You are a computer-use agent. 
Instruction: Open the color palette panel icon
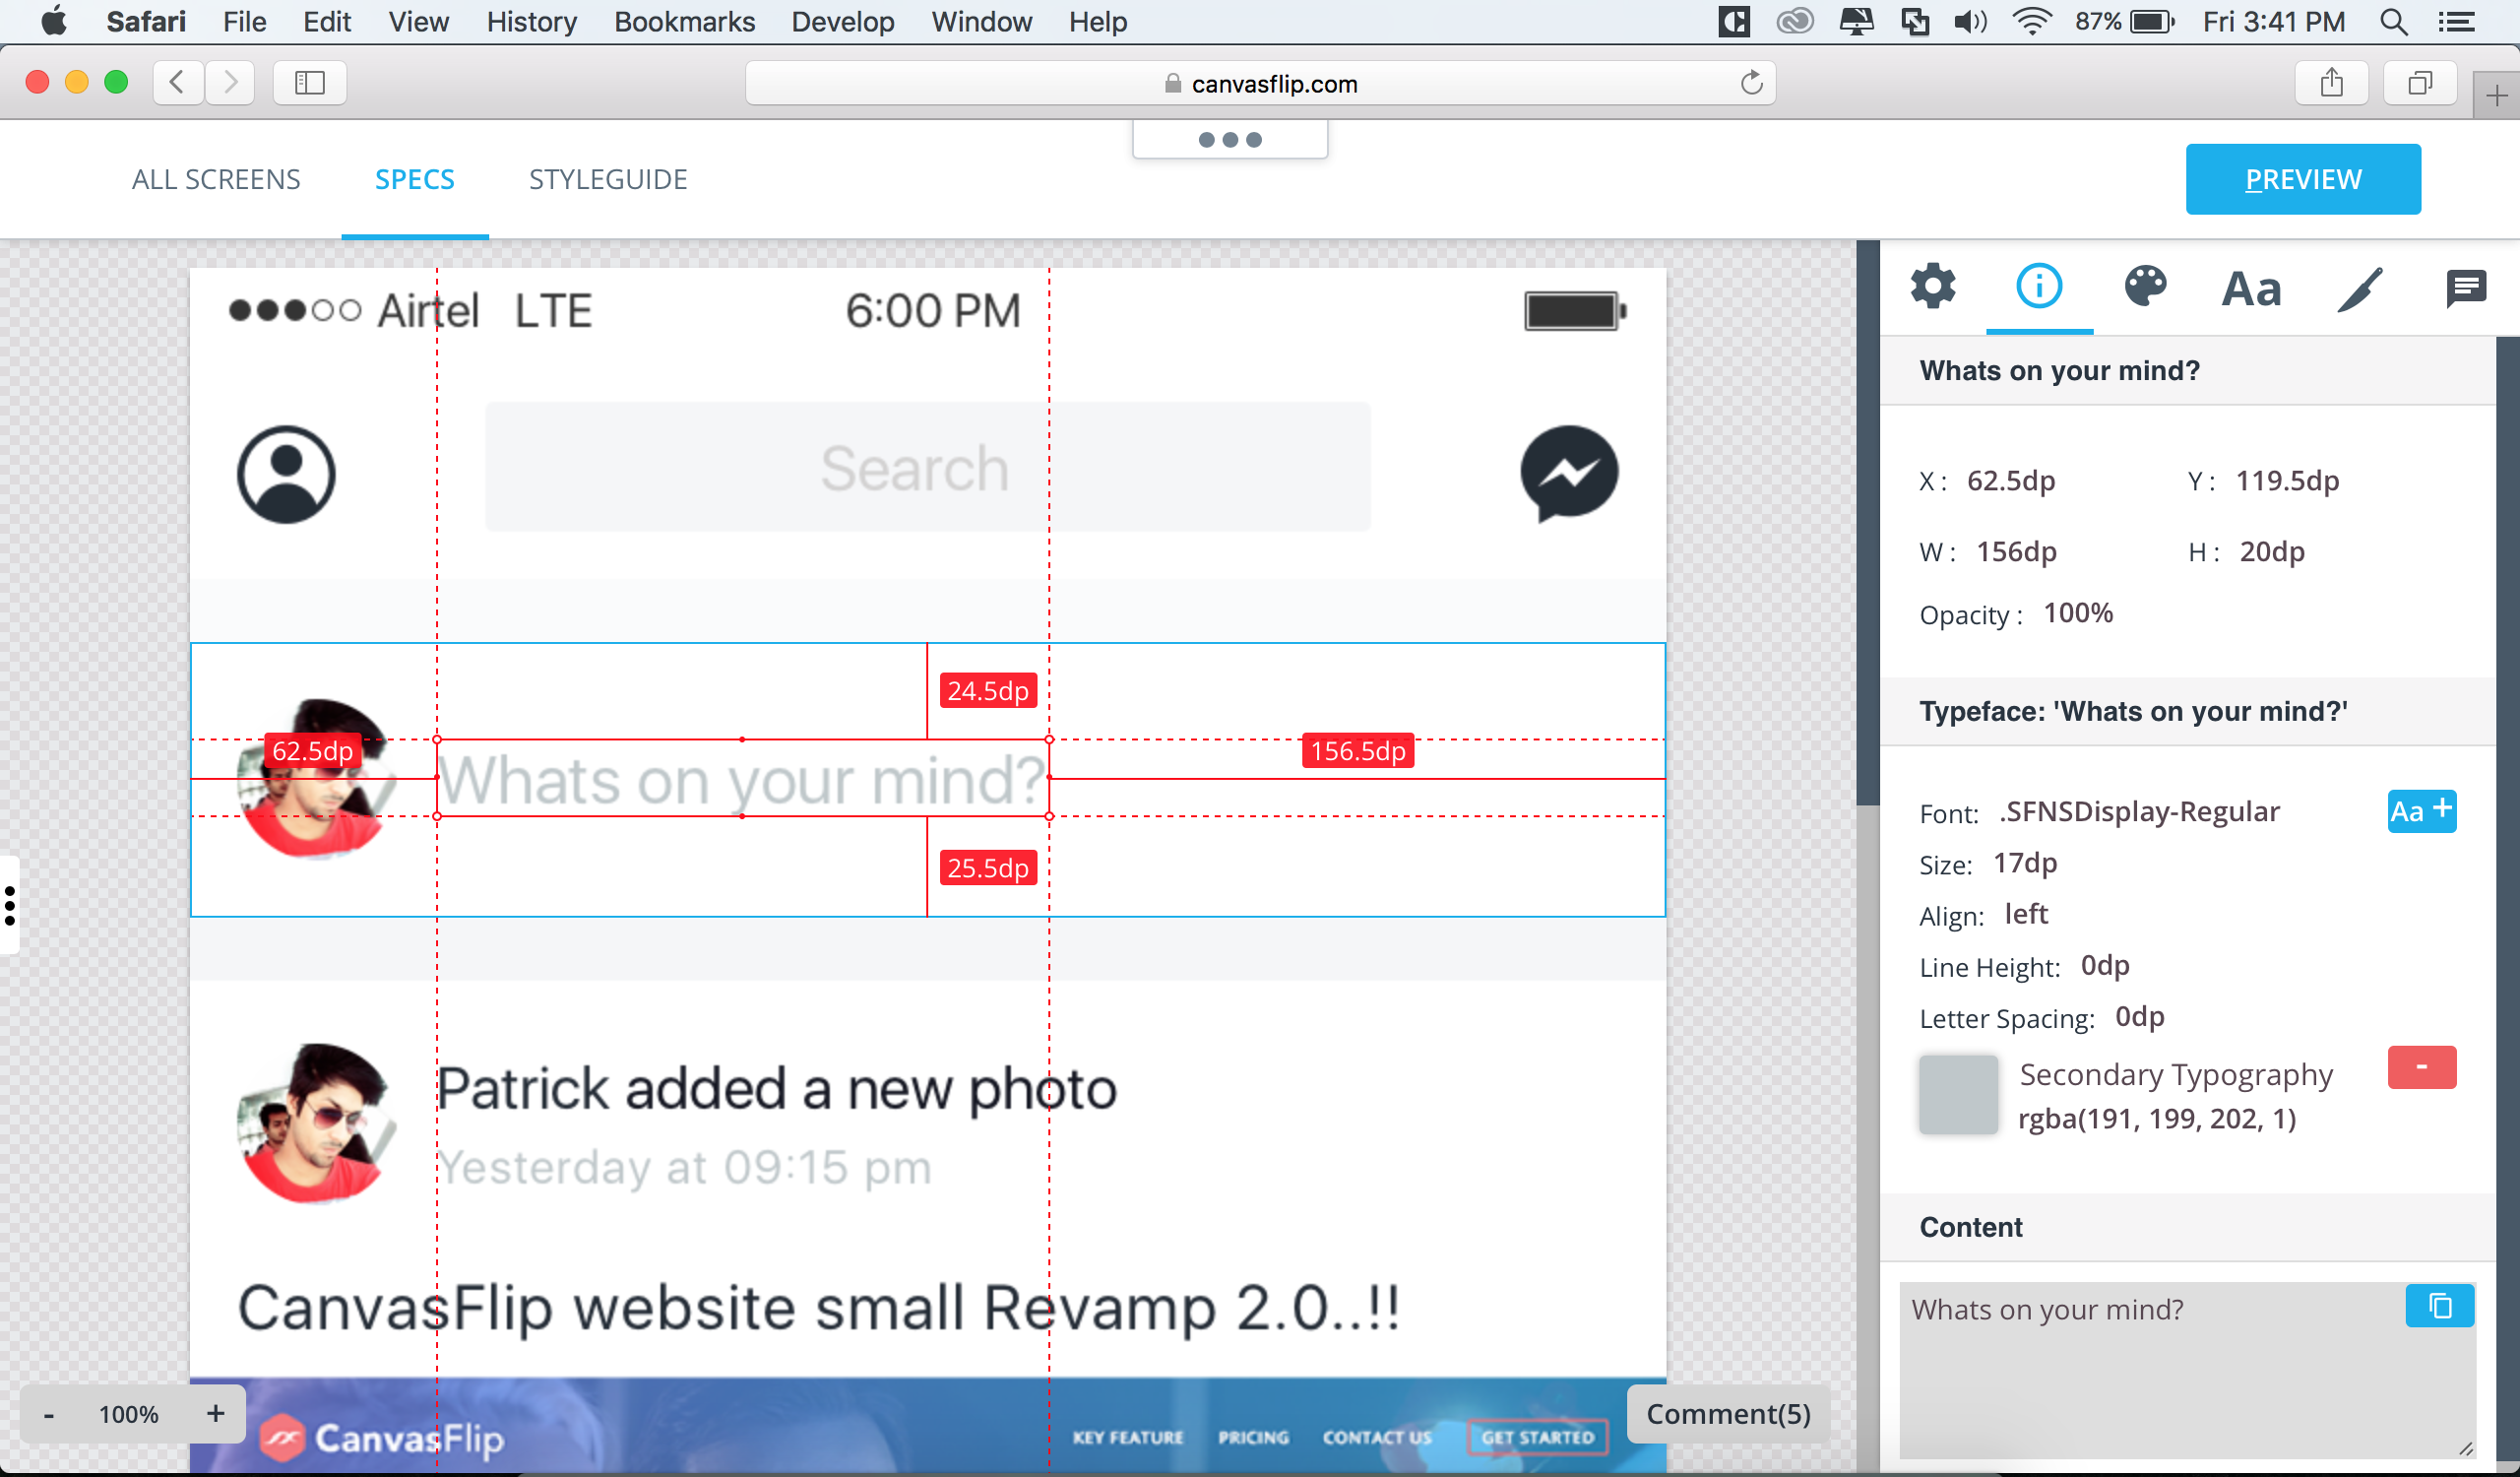pyautogui.click(x=2145, y=287)
